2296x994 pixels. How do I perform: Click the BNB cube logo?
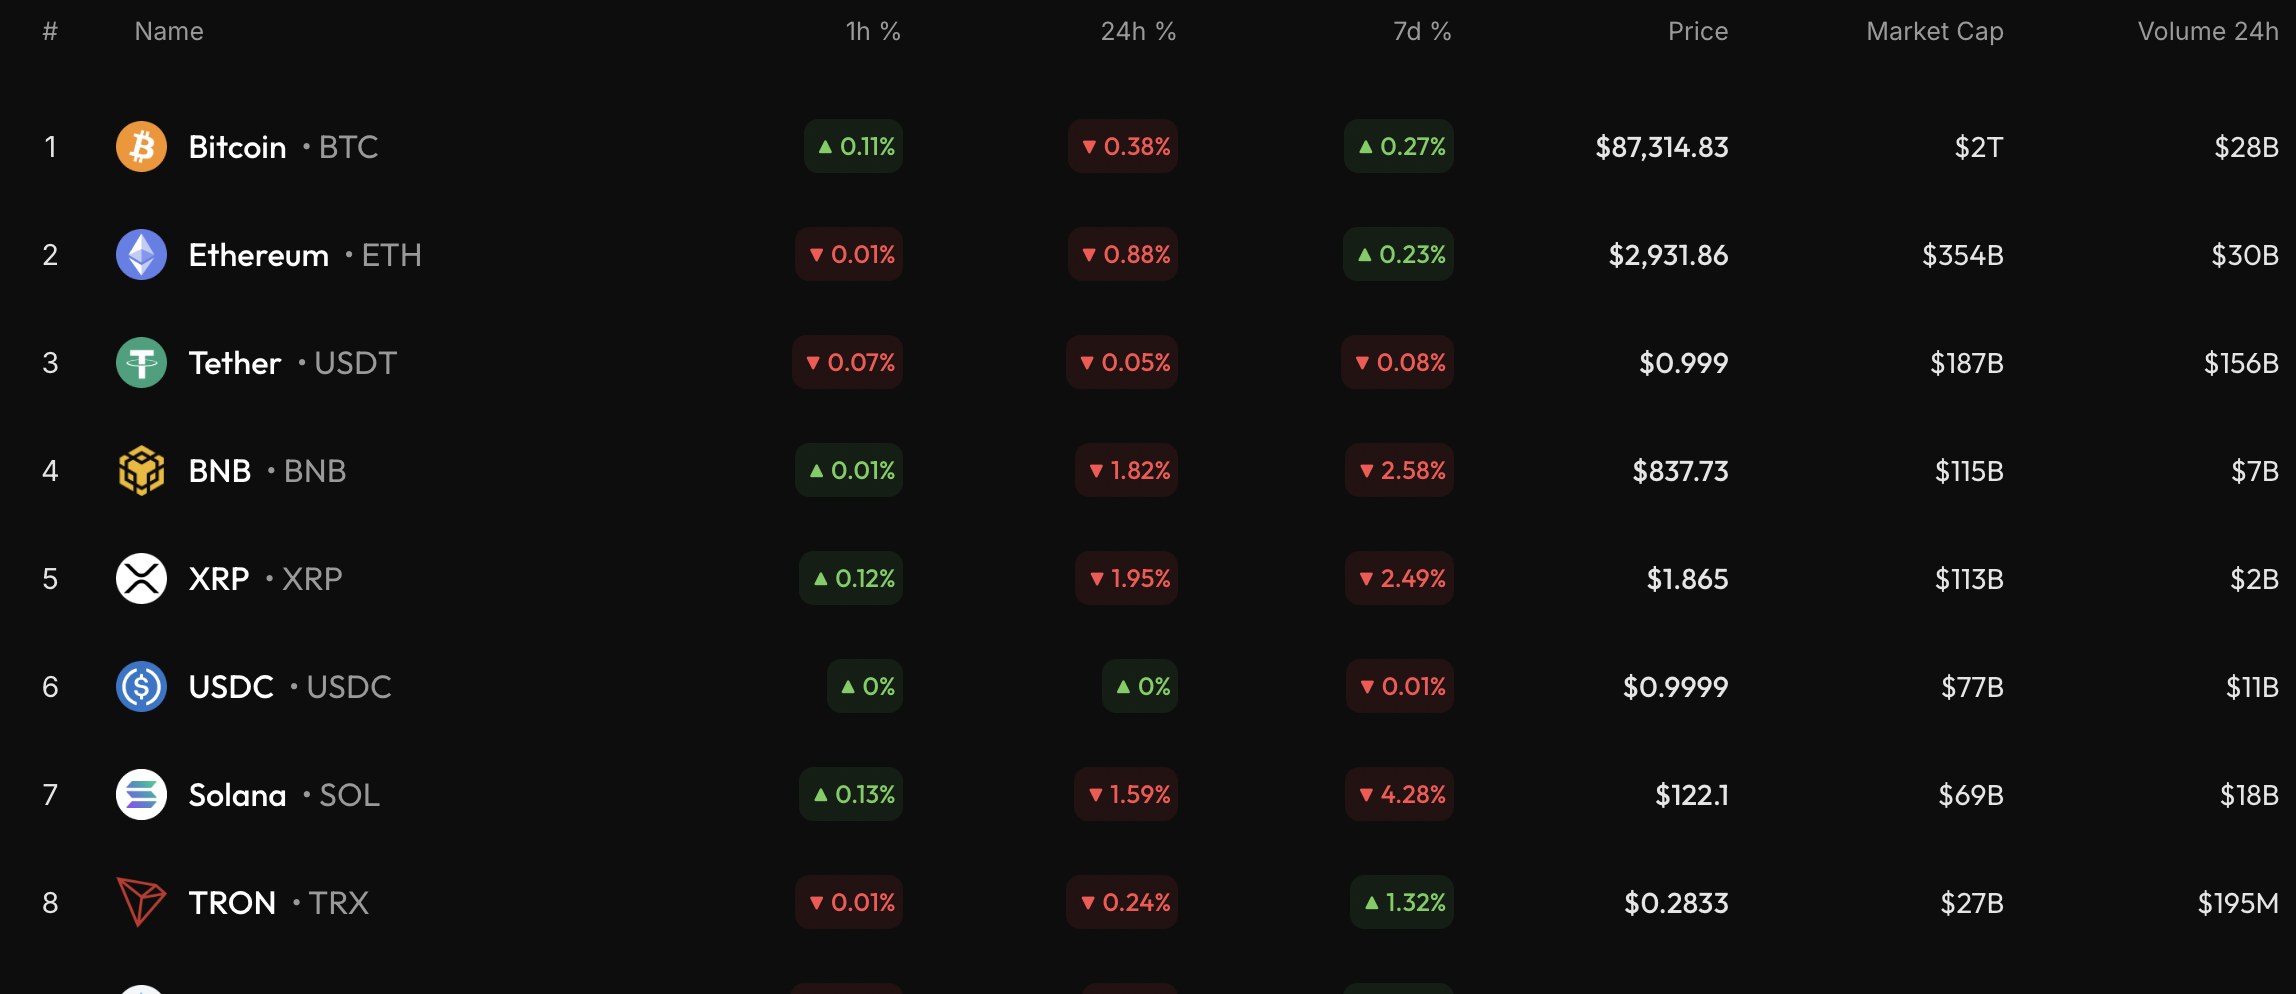(141, 471)
